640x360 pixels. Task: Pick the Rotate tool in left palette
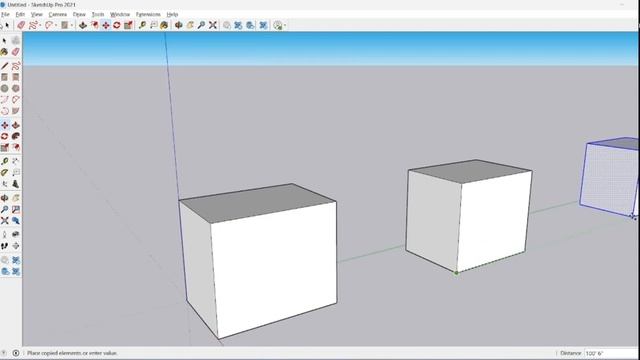click(x=4, y=136)
